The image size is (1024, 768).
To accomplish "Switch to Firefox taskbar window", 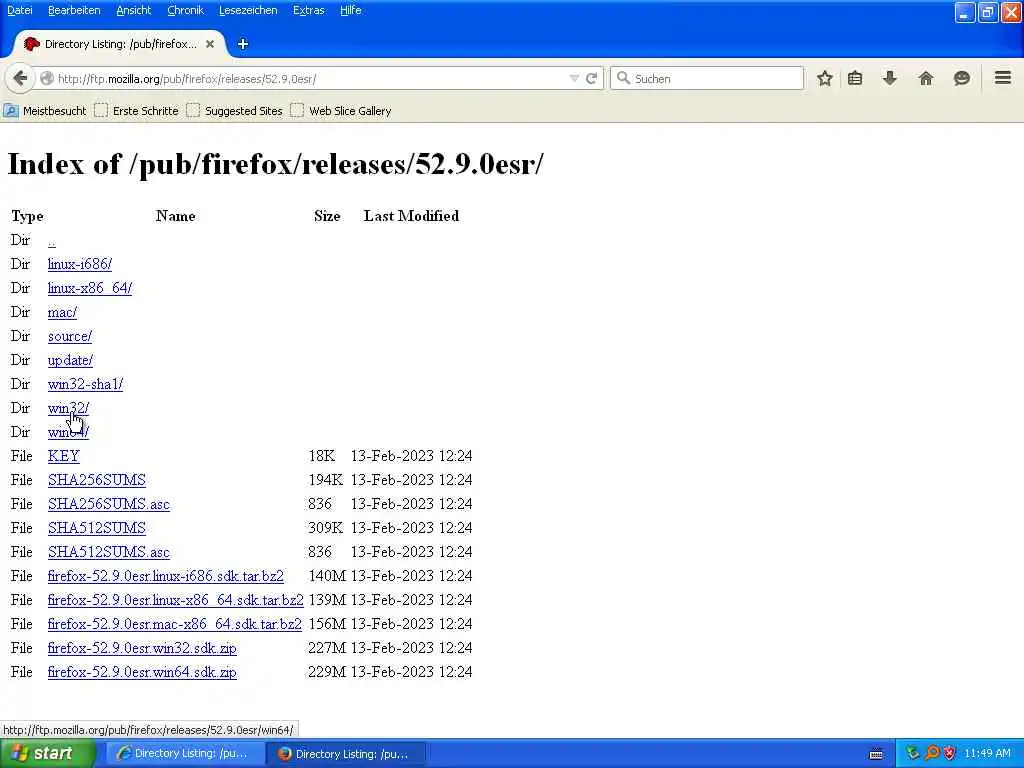I will pos(346,754).
